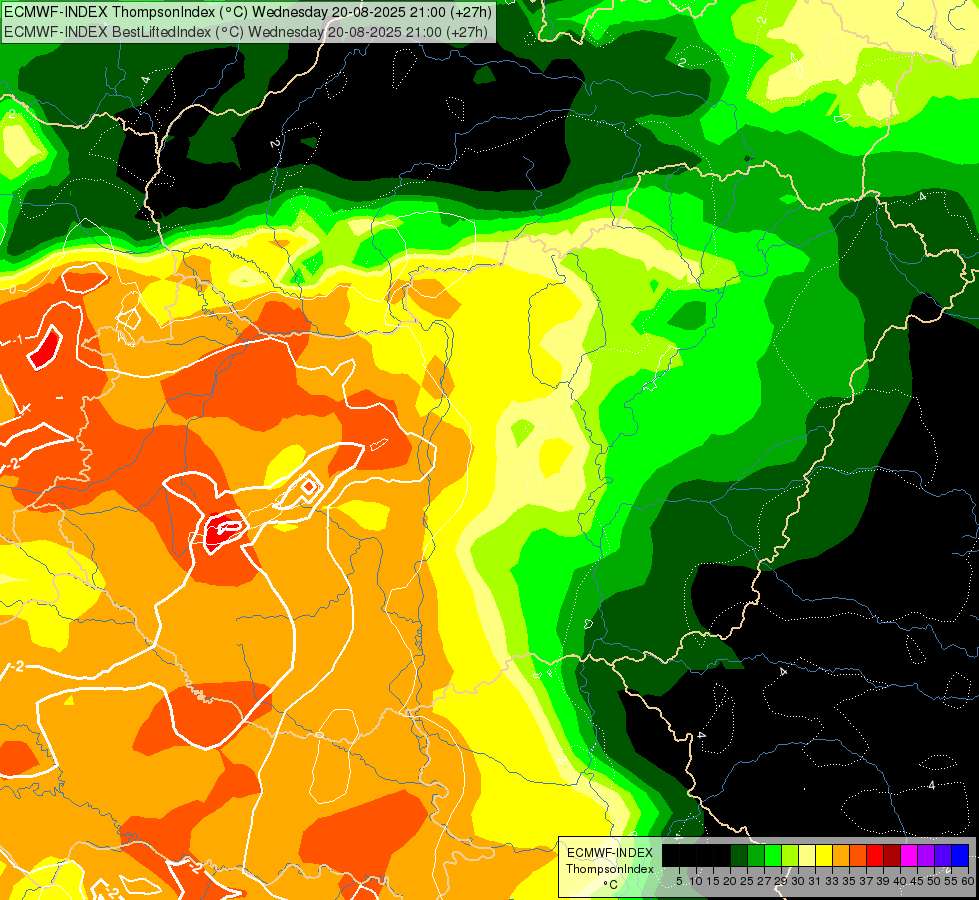This screenshot has height=900, width=979.
Task: Click the ThompsonIndex title line at top
Action: (x=247, y=12)
